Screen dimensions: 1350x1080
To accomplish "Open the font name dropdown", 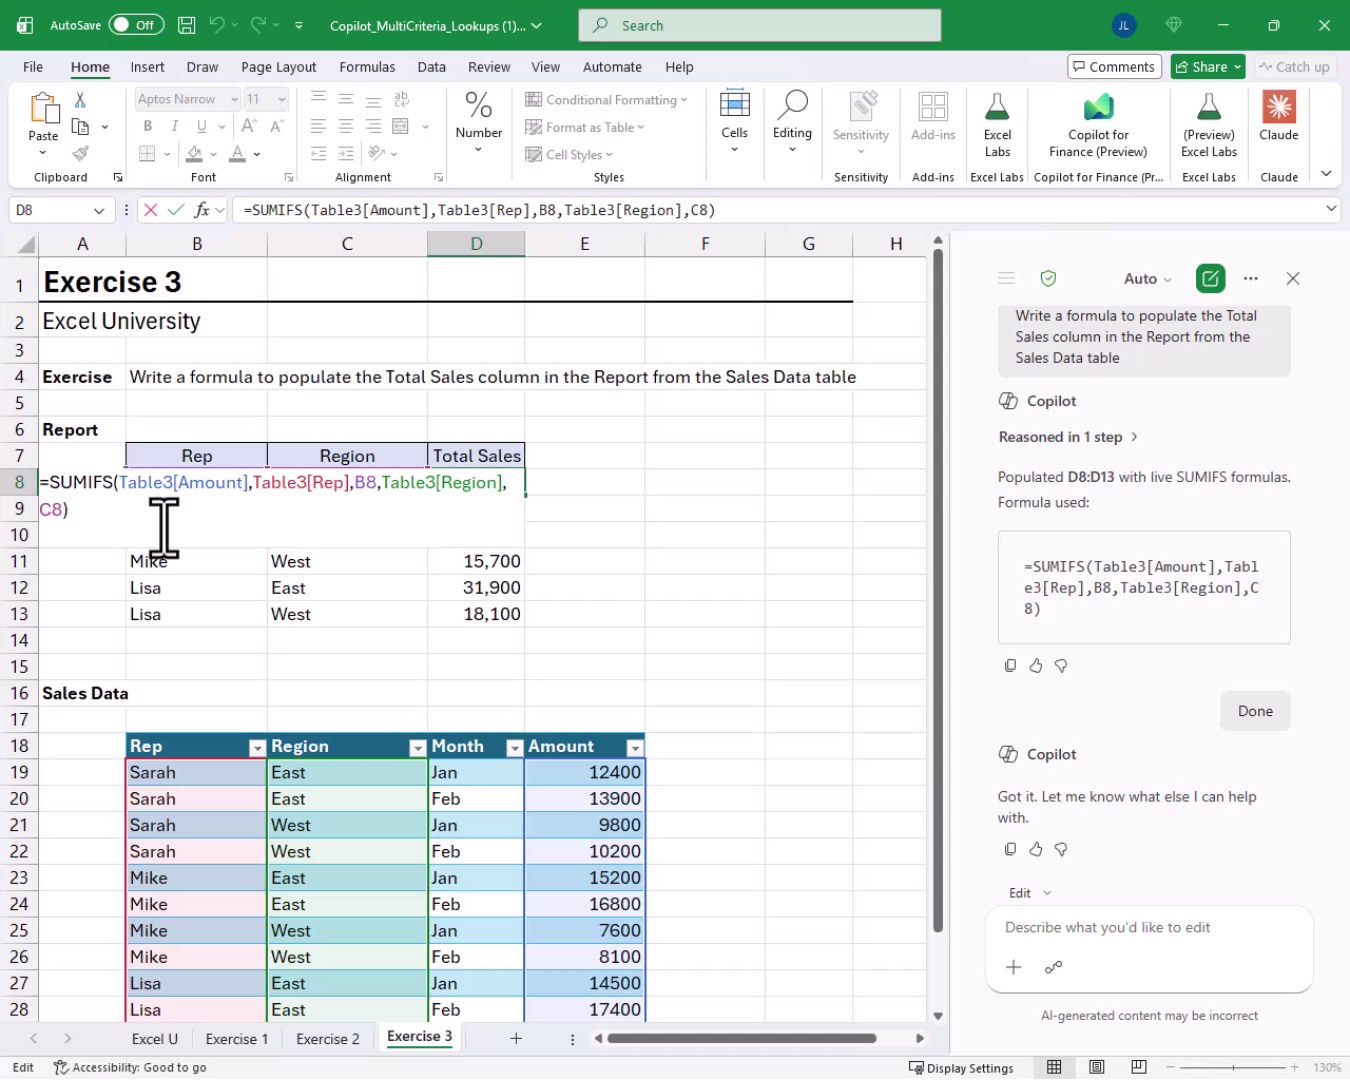I will (234, 99).
